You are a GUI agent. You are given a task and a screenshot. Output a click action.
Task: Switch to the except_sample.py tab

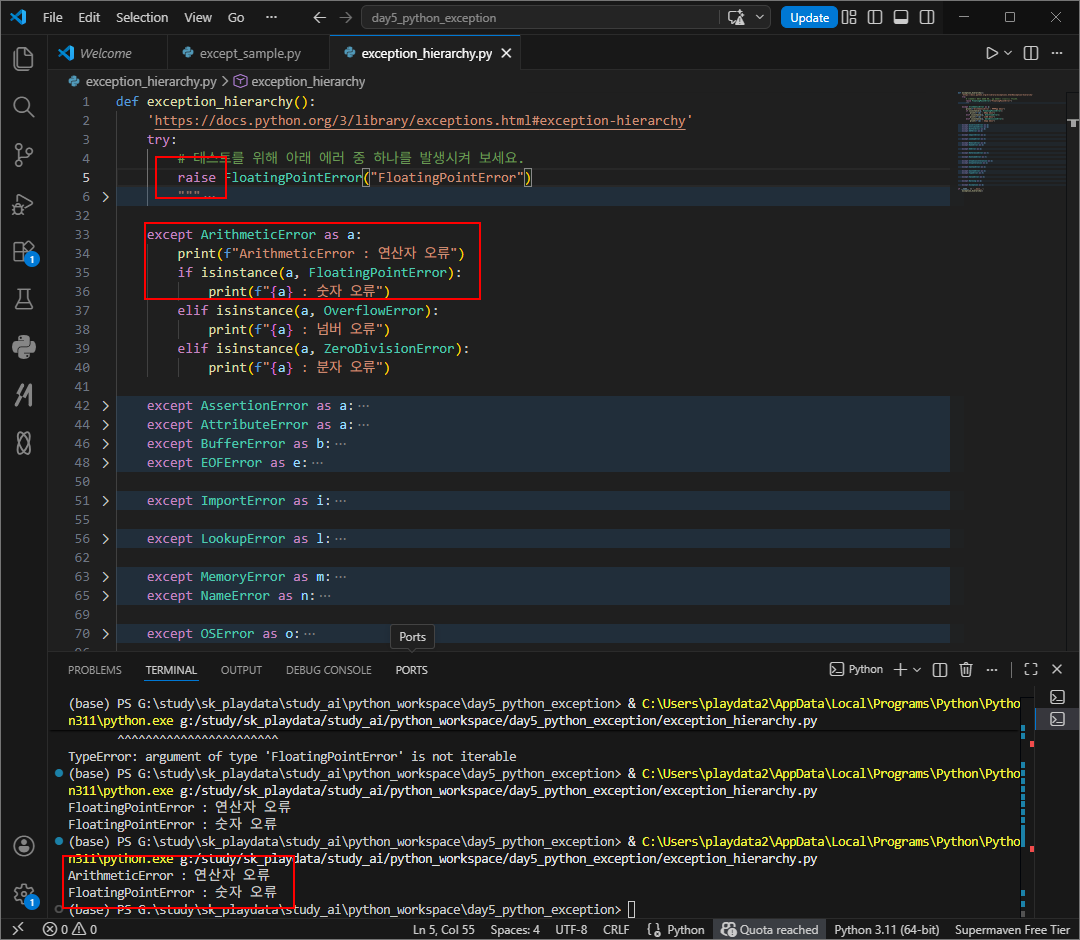click(x=249, y=53)
